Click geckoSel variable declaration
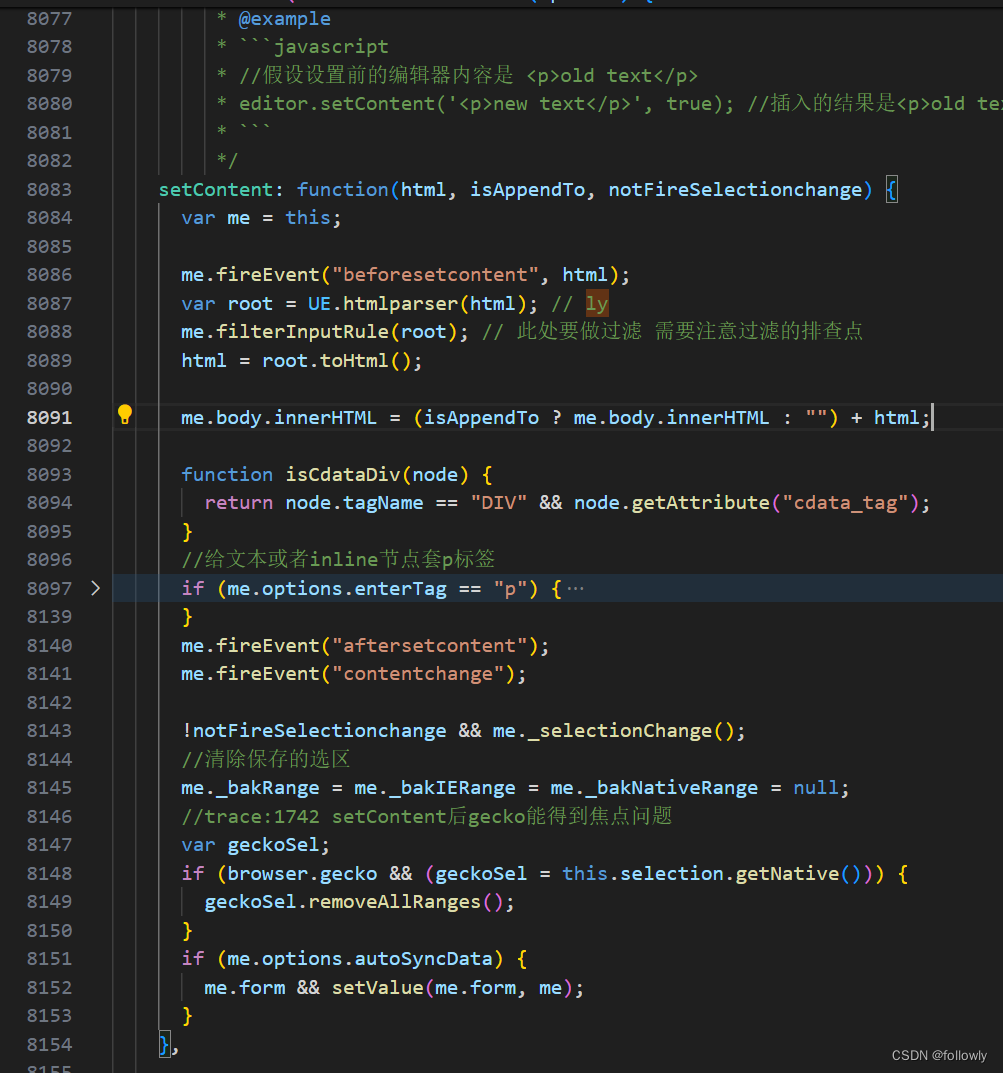Screen dimensions: 1003x1073 273,845
